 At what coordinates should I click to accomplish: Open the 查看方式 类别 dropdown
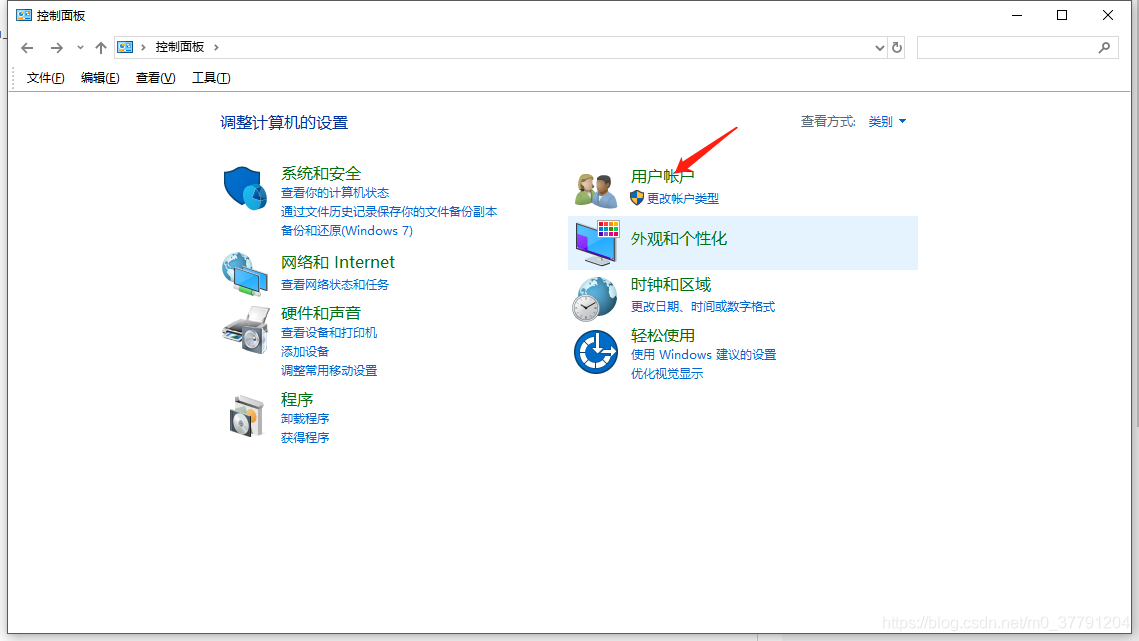[887, 121]
